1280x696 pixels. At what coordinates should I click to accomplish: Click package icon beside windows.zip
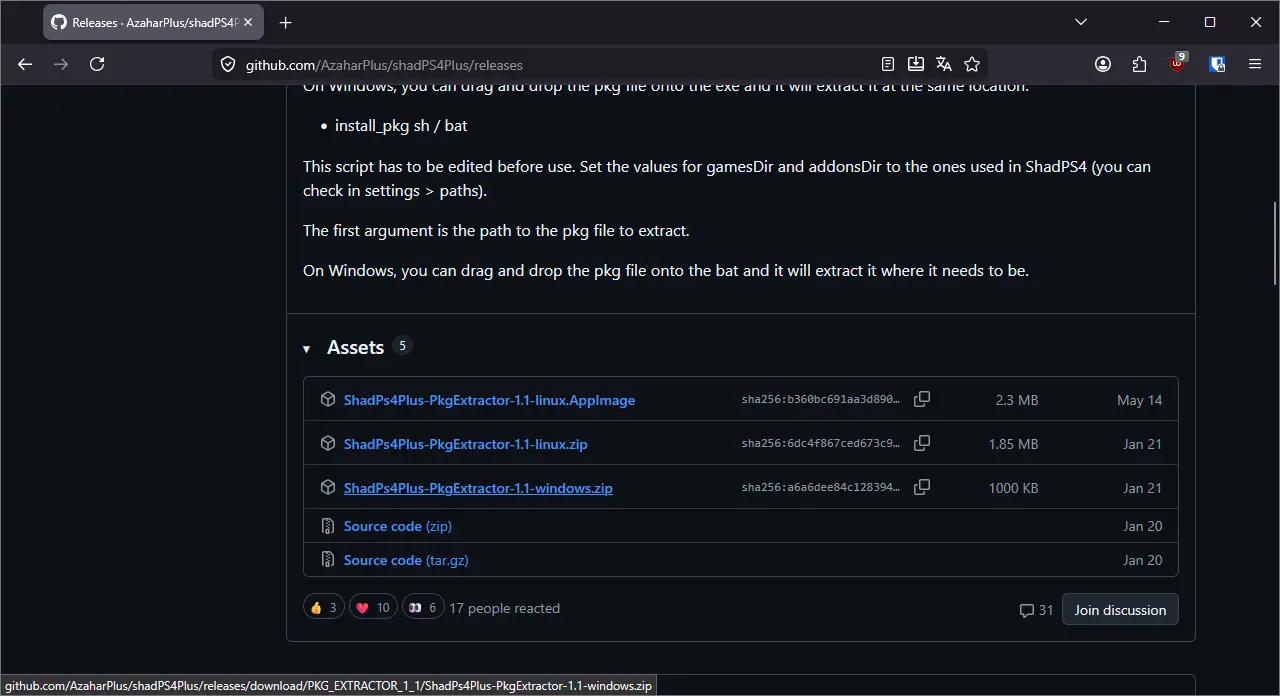pos(328,487)
